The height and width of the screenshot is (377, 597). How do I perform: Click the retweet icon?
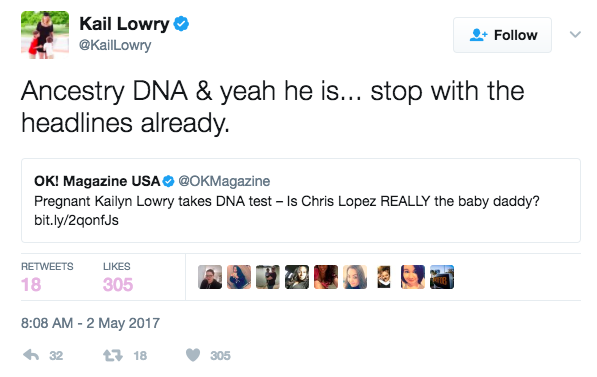tap(113, 355)
